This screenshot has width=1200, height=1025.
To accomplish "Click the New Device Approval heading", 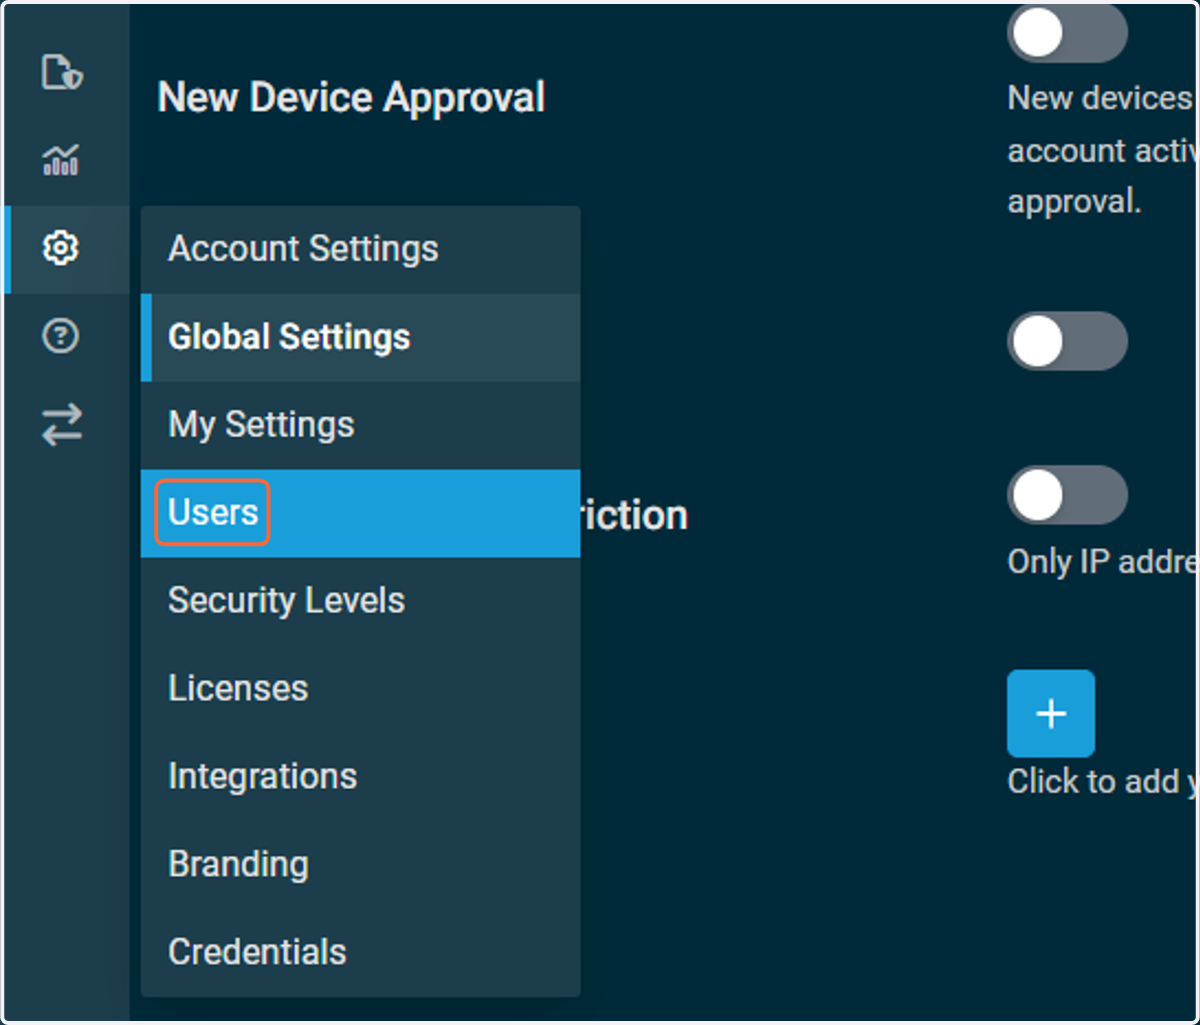I will point(352,98).
